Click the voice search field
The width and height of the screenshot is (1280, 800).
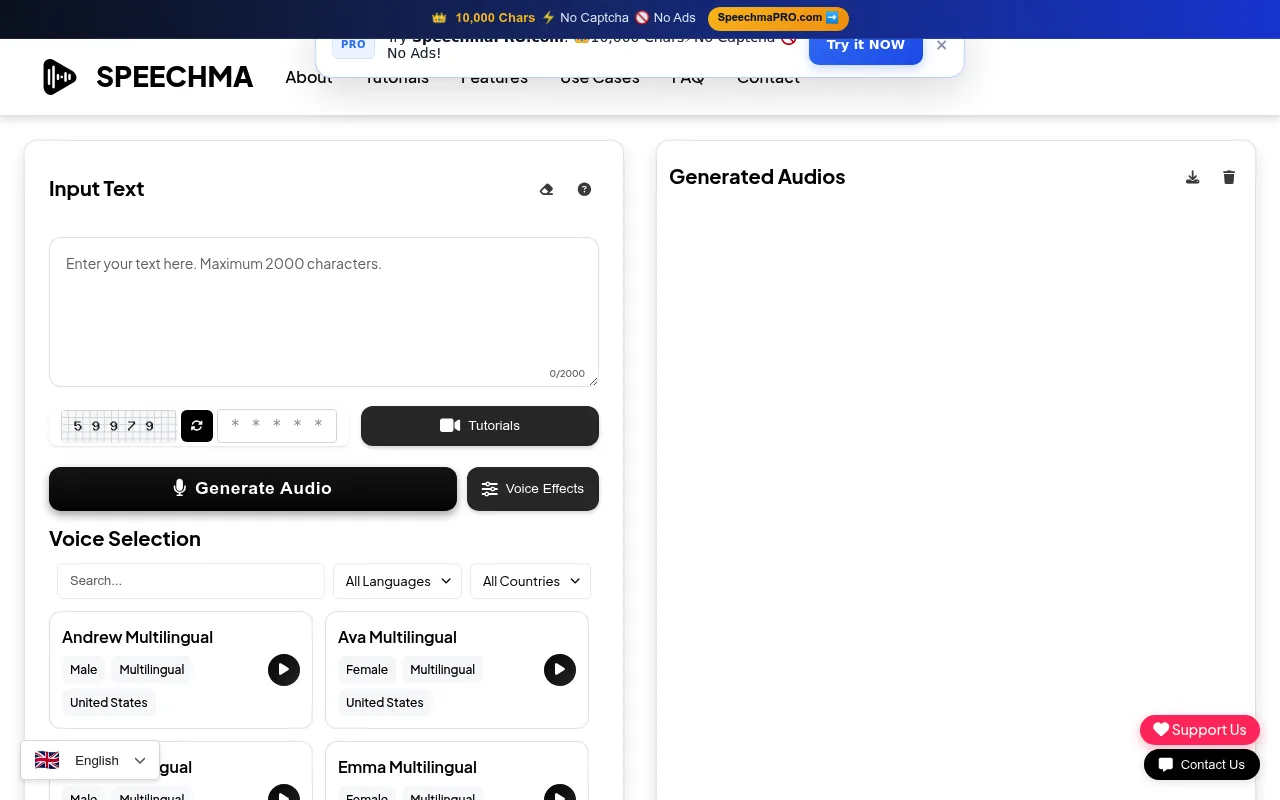tap(191, 581)
